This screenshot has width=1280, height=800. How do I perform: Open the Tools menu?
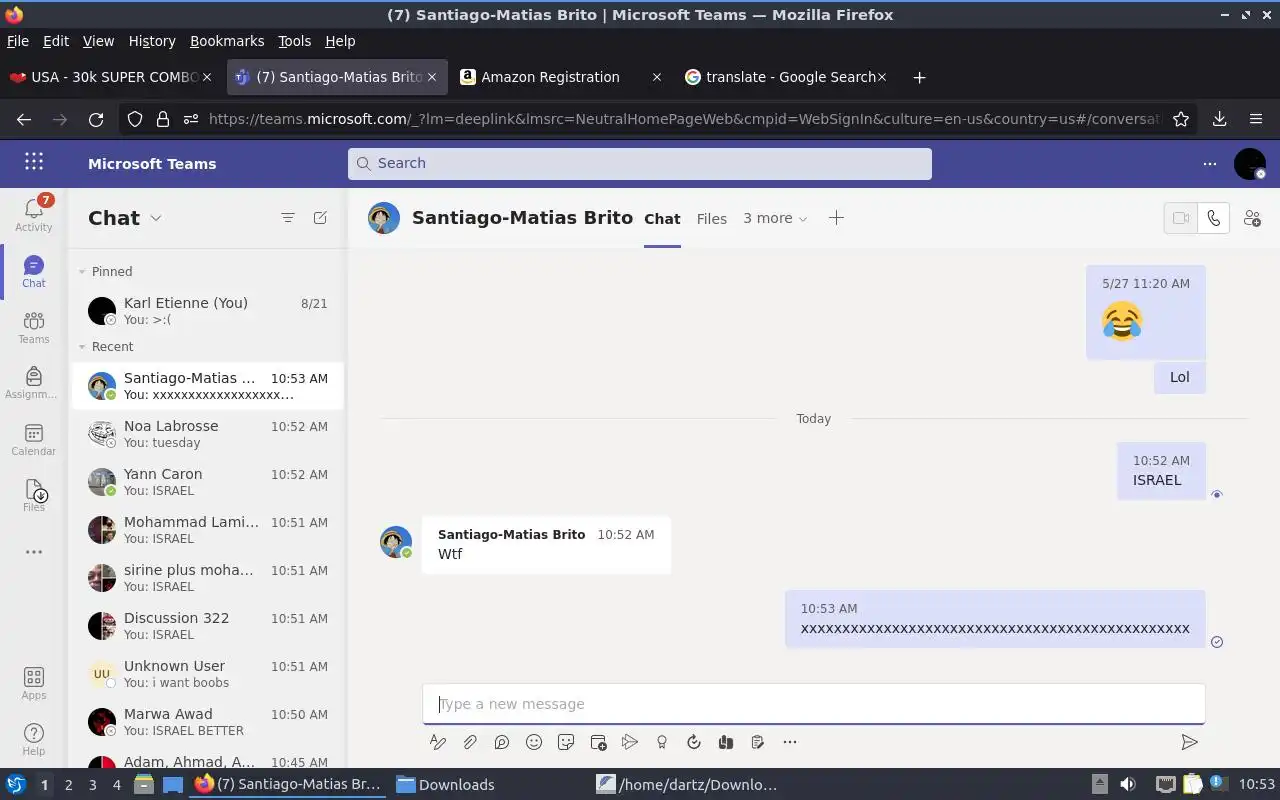pyautogui.click(x=294, y=41)
